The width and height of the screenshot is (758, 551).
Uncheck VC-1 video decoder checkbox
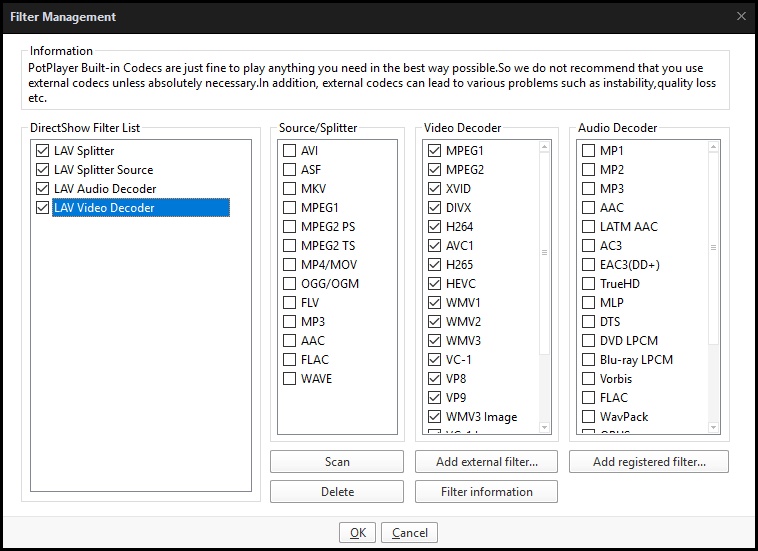point(435,360)
